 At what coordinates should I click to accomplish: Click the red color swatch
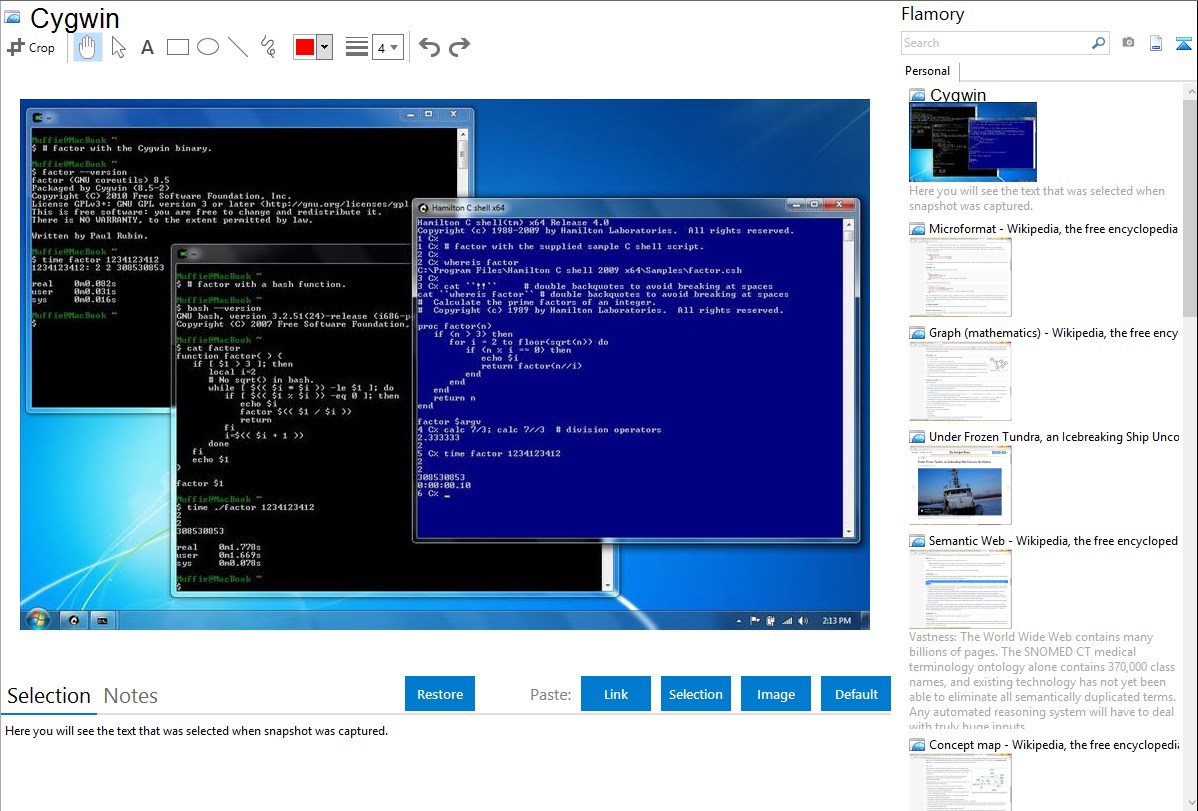coord(305,47)
